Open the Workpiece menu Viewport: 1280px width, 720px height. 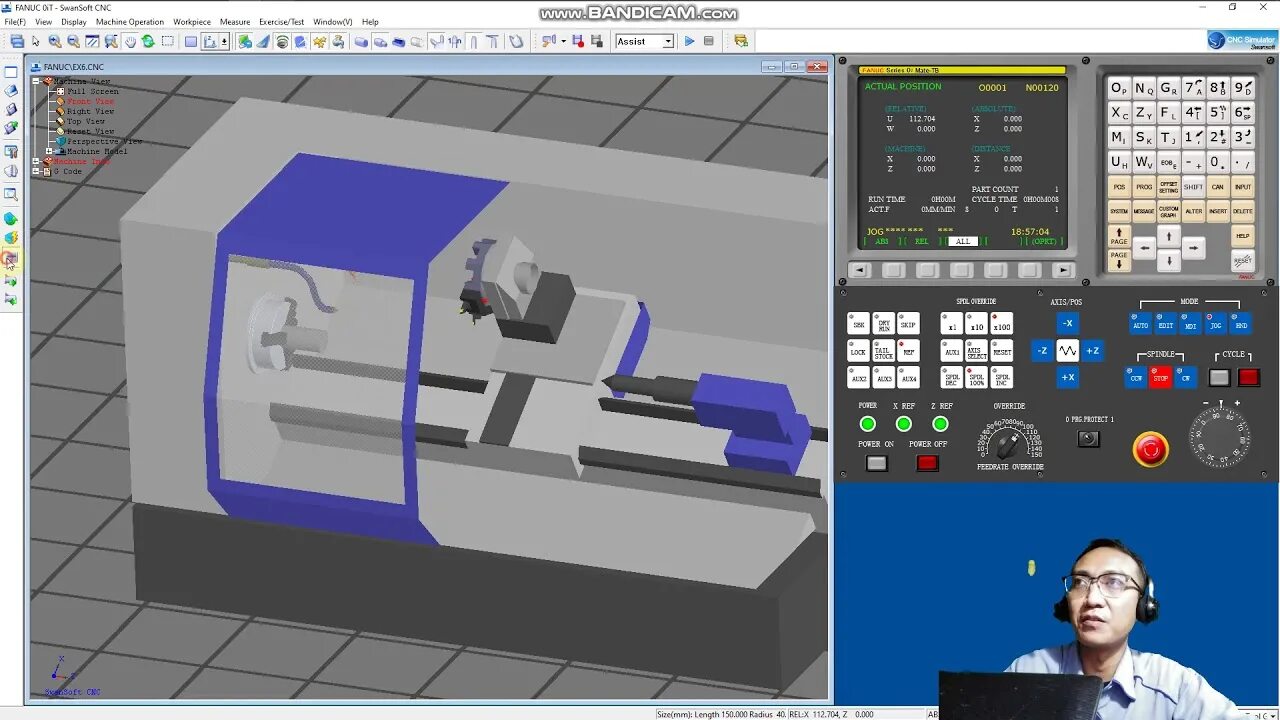[192, 21]
